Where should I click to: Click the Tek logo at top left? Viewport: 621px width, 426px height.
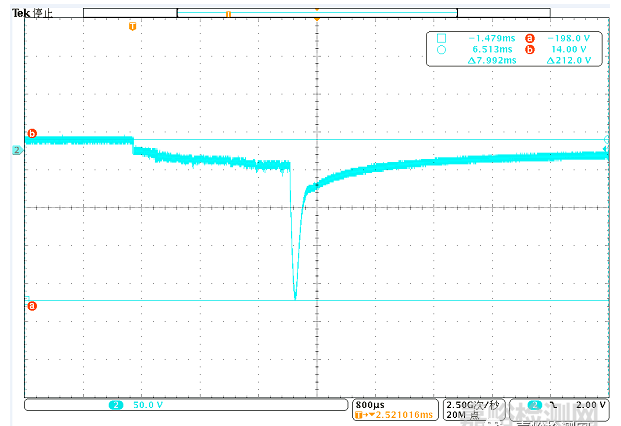tap(21, 13)
